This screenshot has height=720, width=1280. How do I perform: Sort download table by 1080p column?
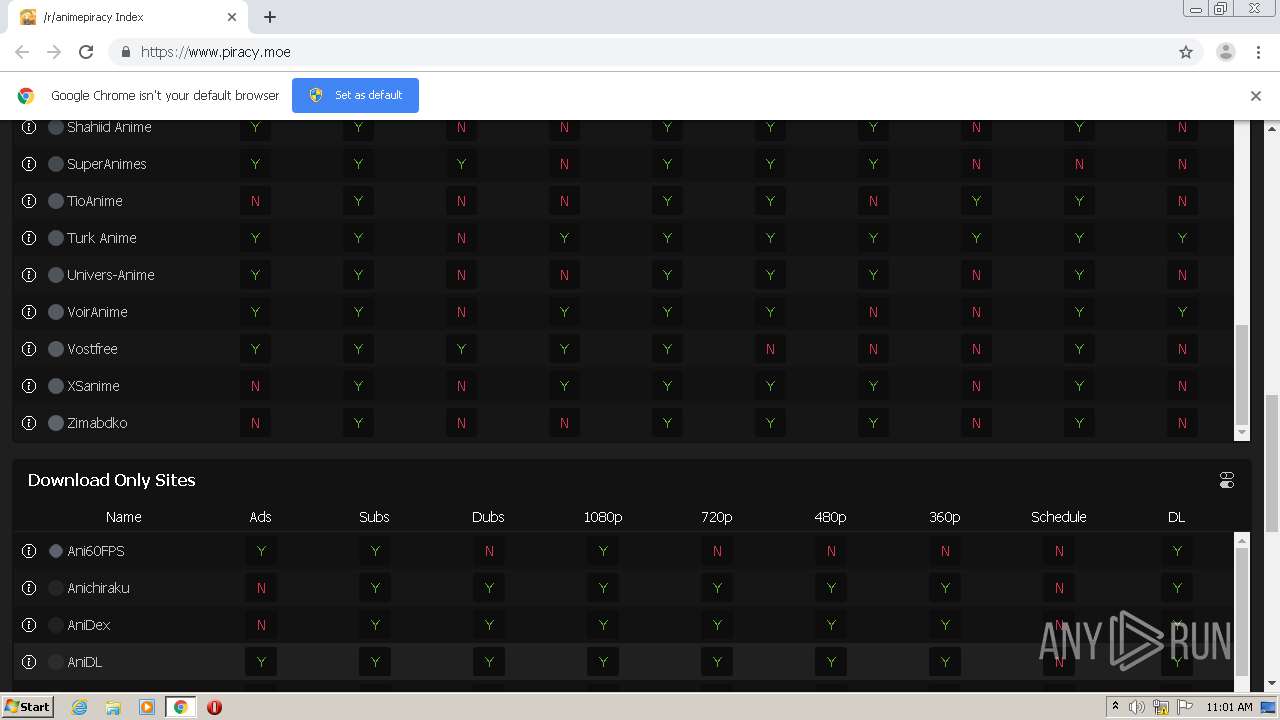coord(603,517)
